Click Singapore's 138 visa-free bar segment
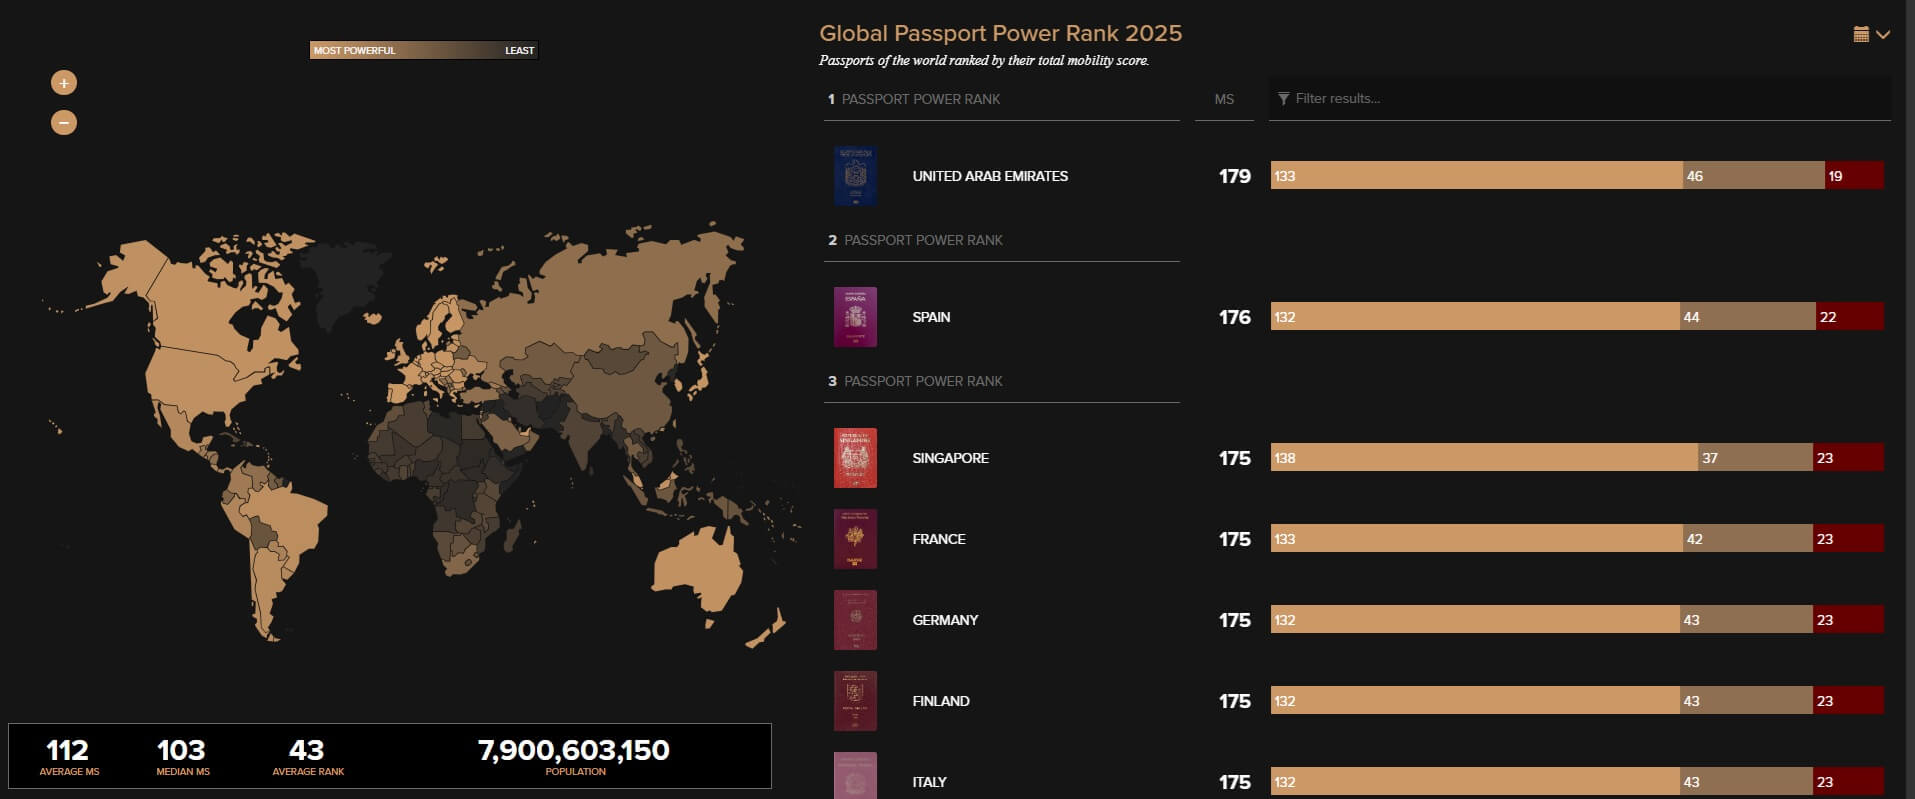1915x799 pixels. click(x=1484, y=458)
